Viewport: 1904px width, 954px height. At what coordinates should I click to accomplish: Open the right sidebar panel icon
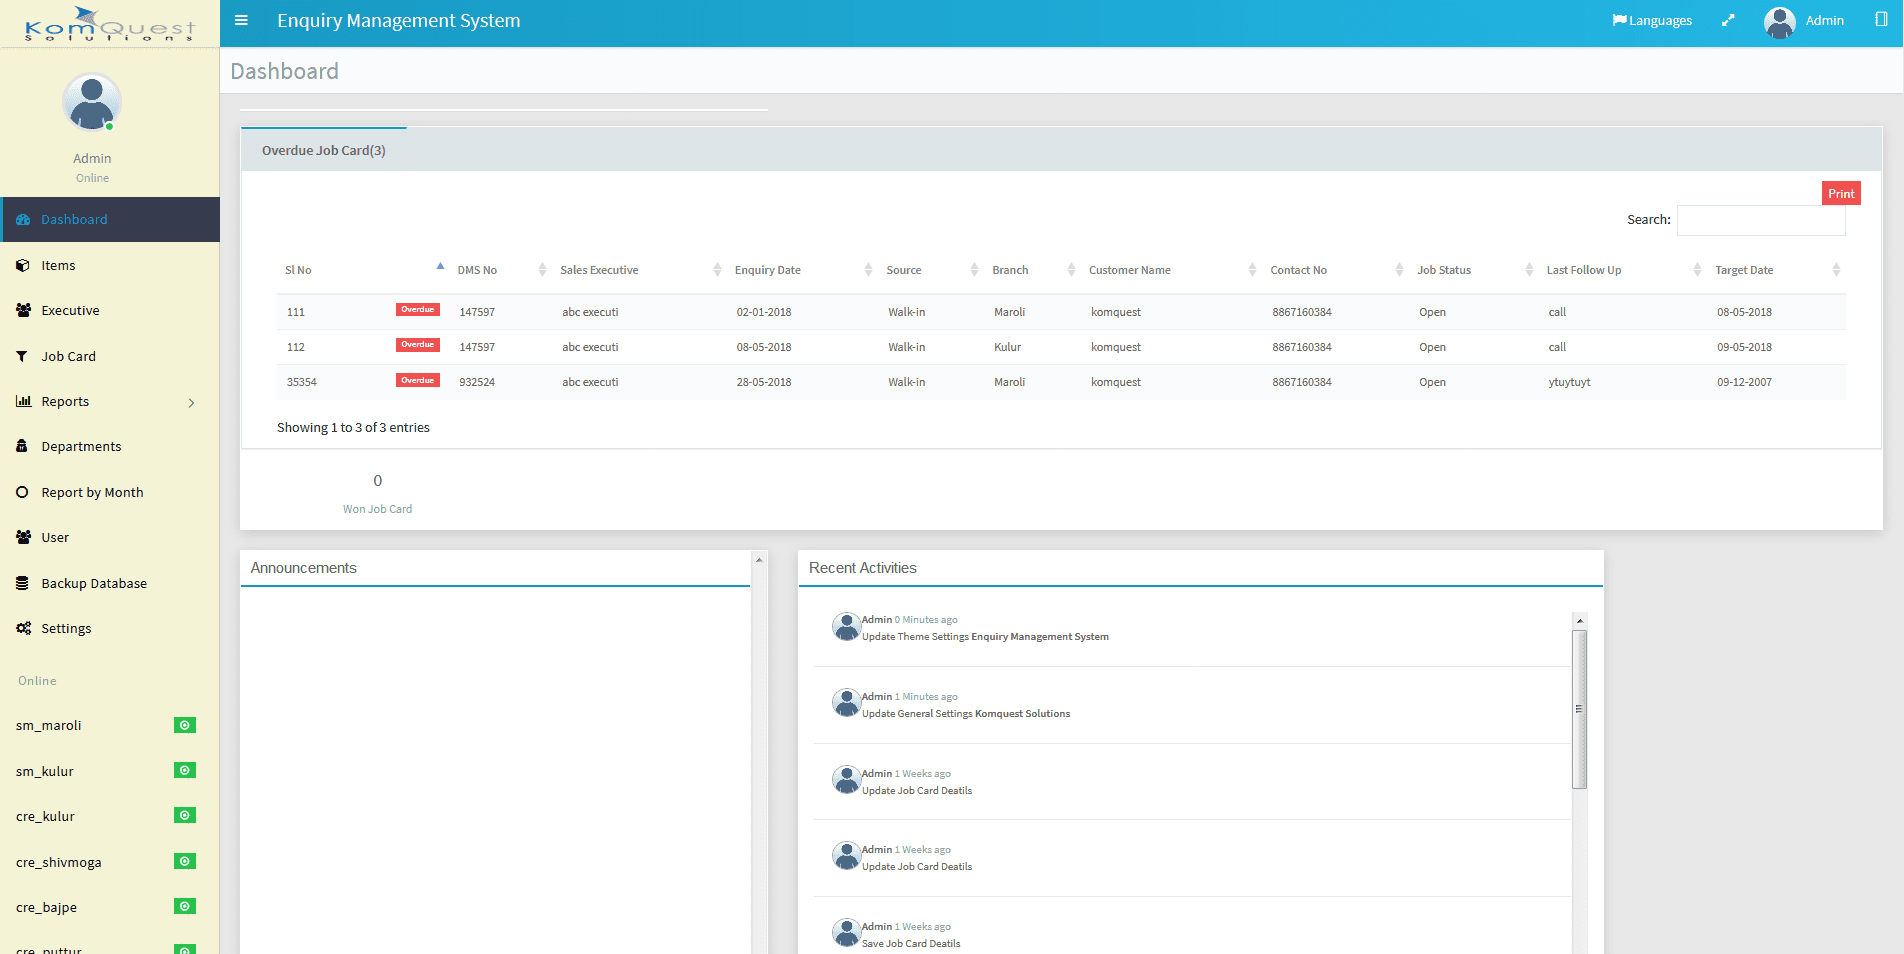point(1881,20)
